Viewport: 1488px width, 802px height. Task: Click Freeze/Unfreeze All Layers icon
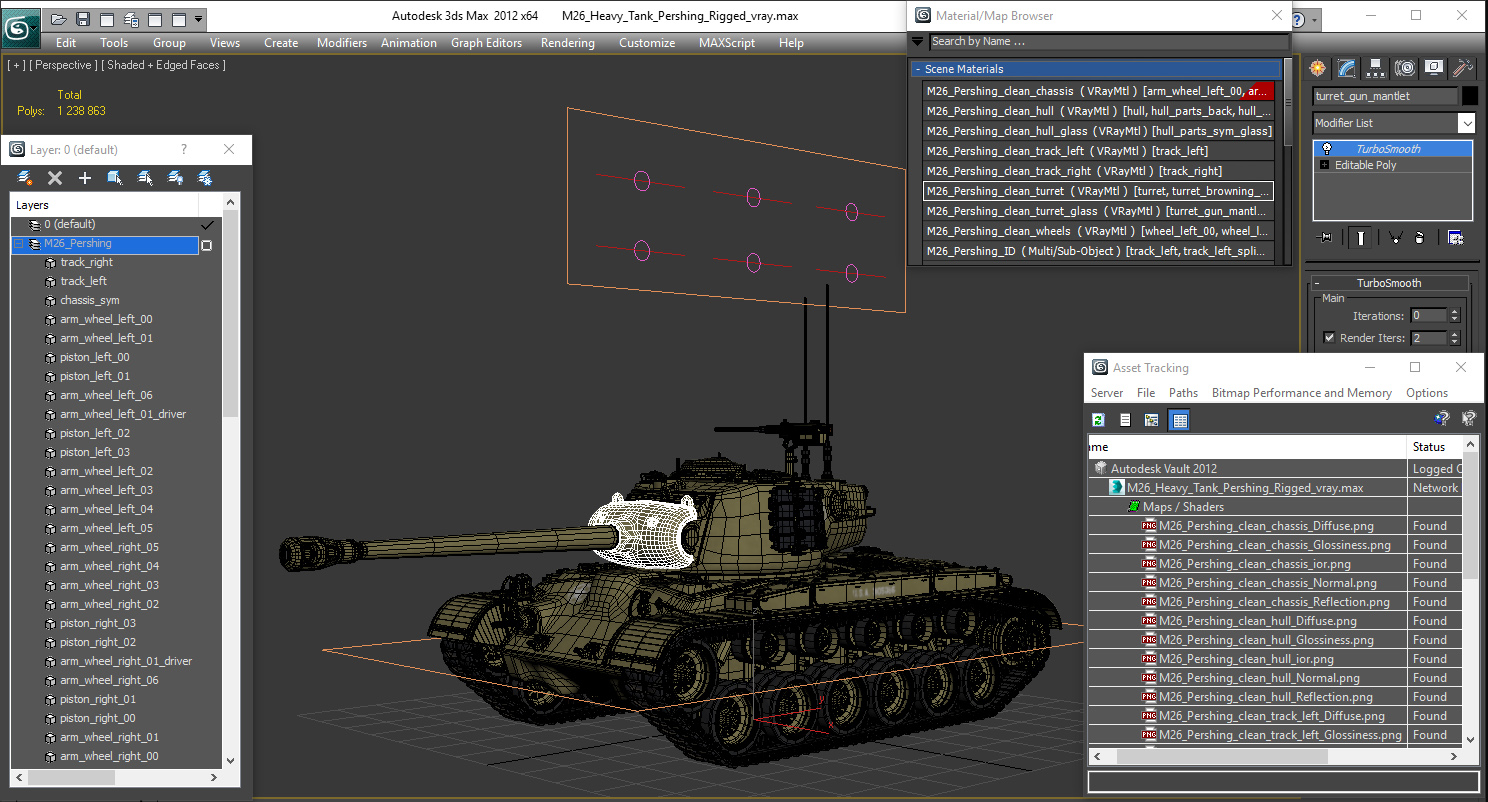click(x=205, y=178)
